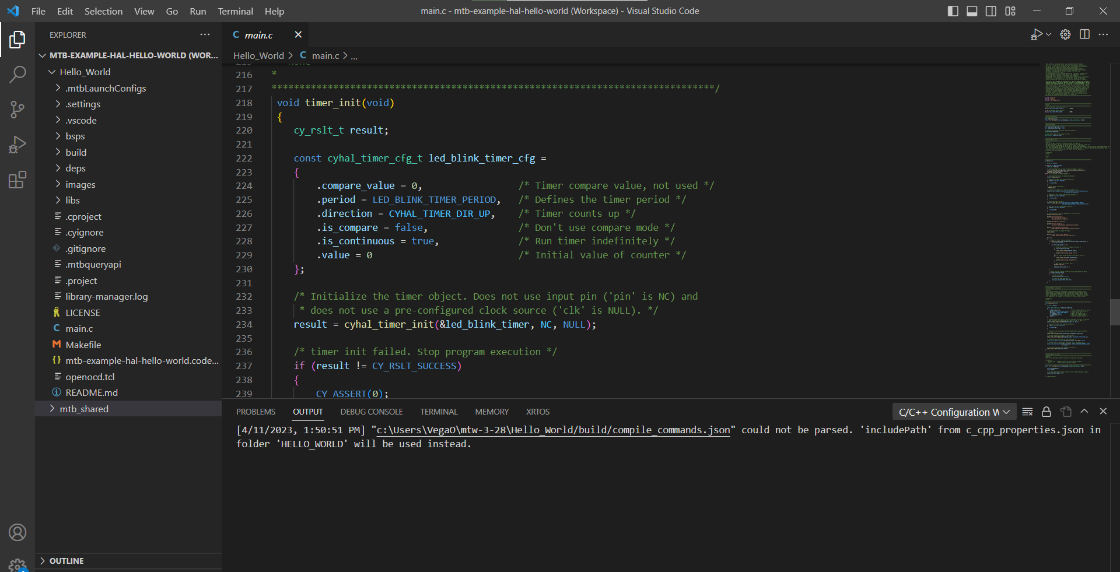Open Explorer views and more actions ellipsis
Screen dimensions: 1120x572
click(x=205, y=34)
